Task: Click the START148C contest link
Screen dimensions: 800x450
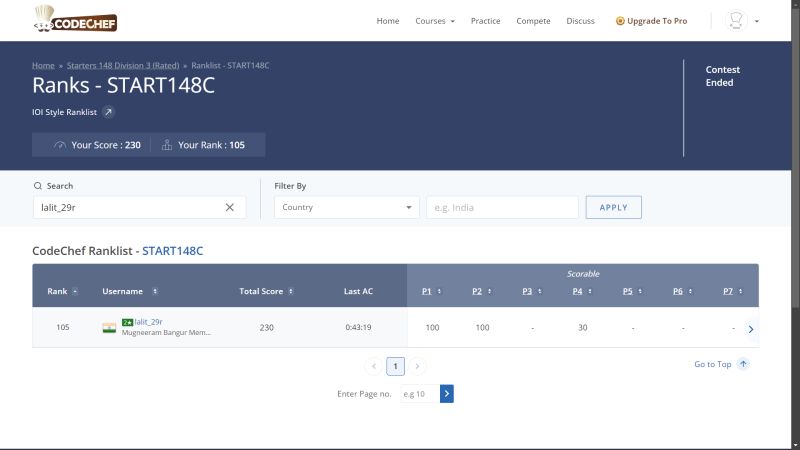Action: [172, 251]
